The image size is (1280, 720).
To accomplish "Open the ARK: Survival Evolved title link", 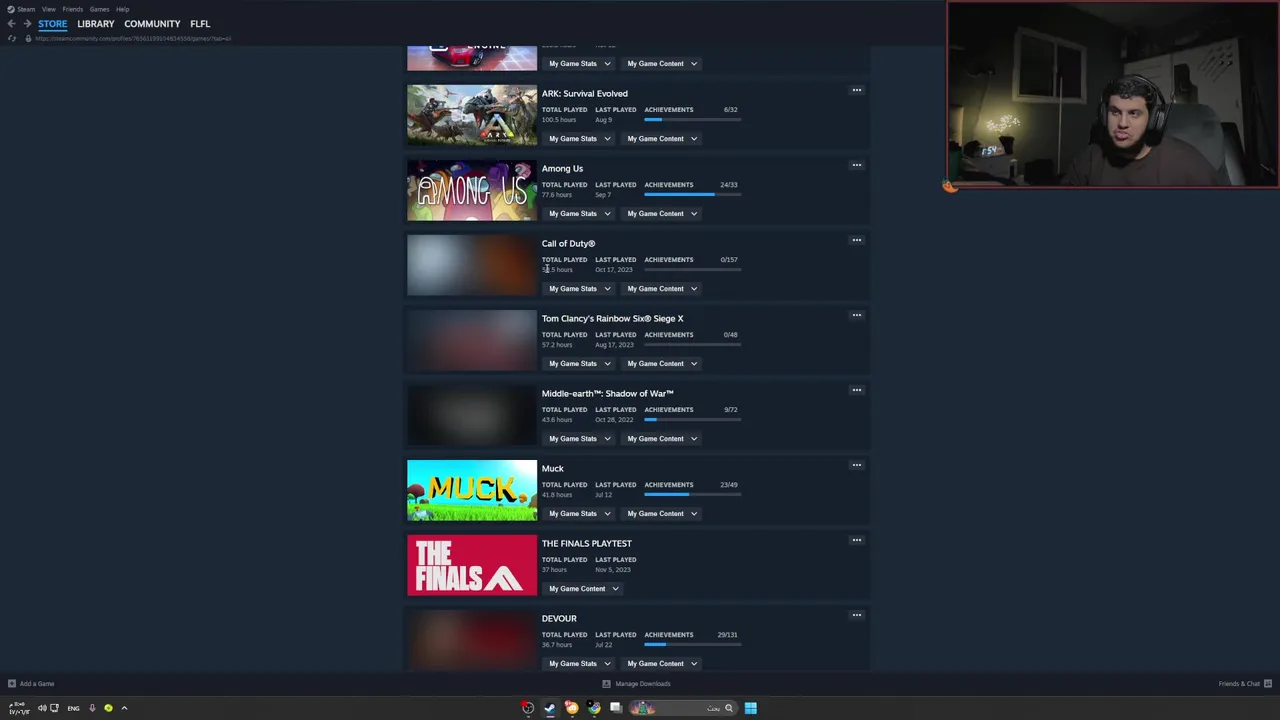I will pyautogui.click(x=585, y=94).
